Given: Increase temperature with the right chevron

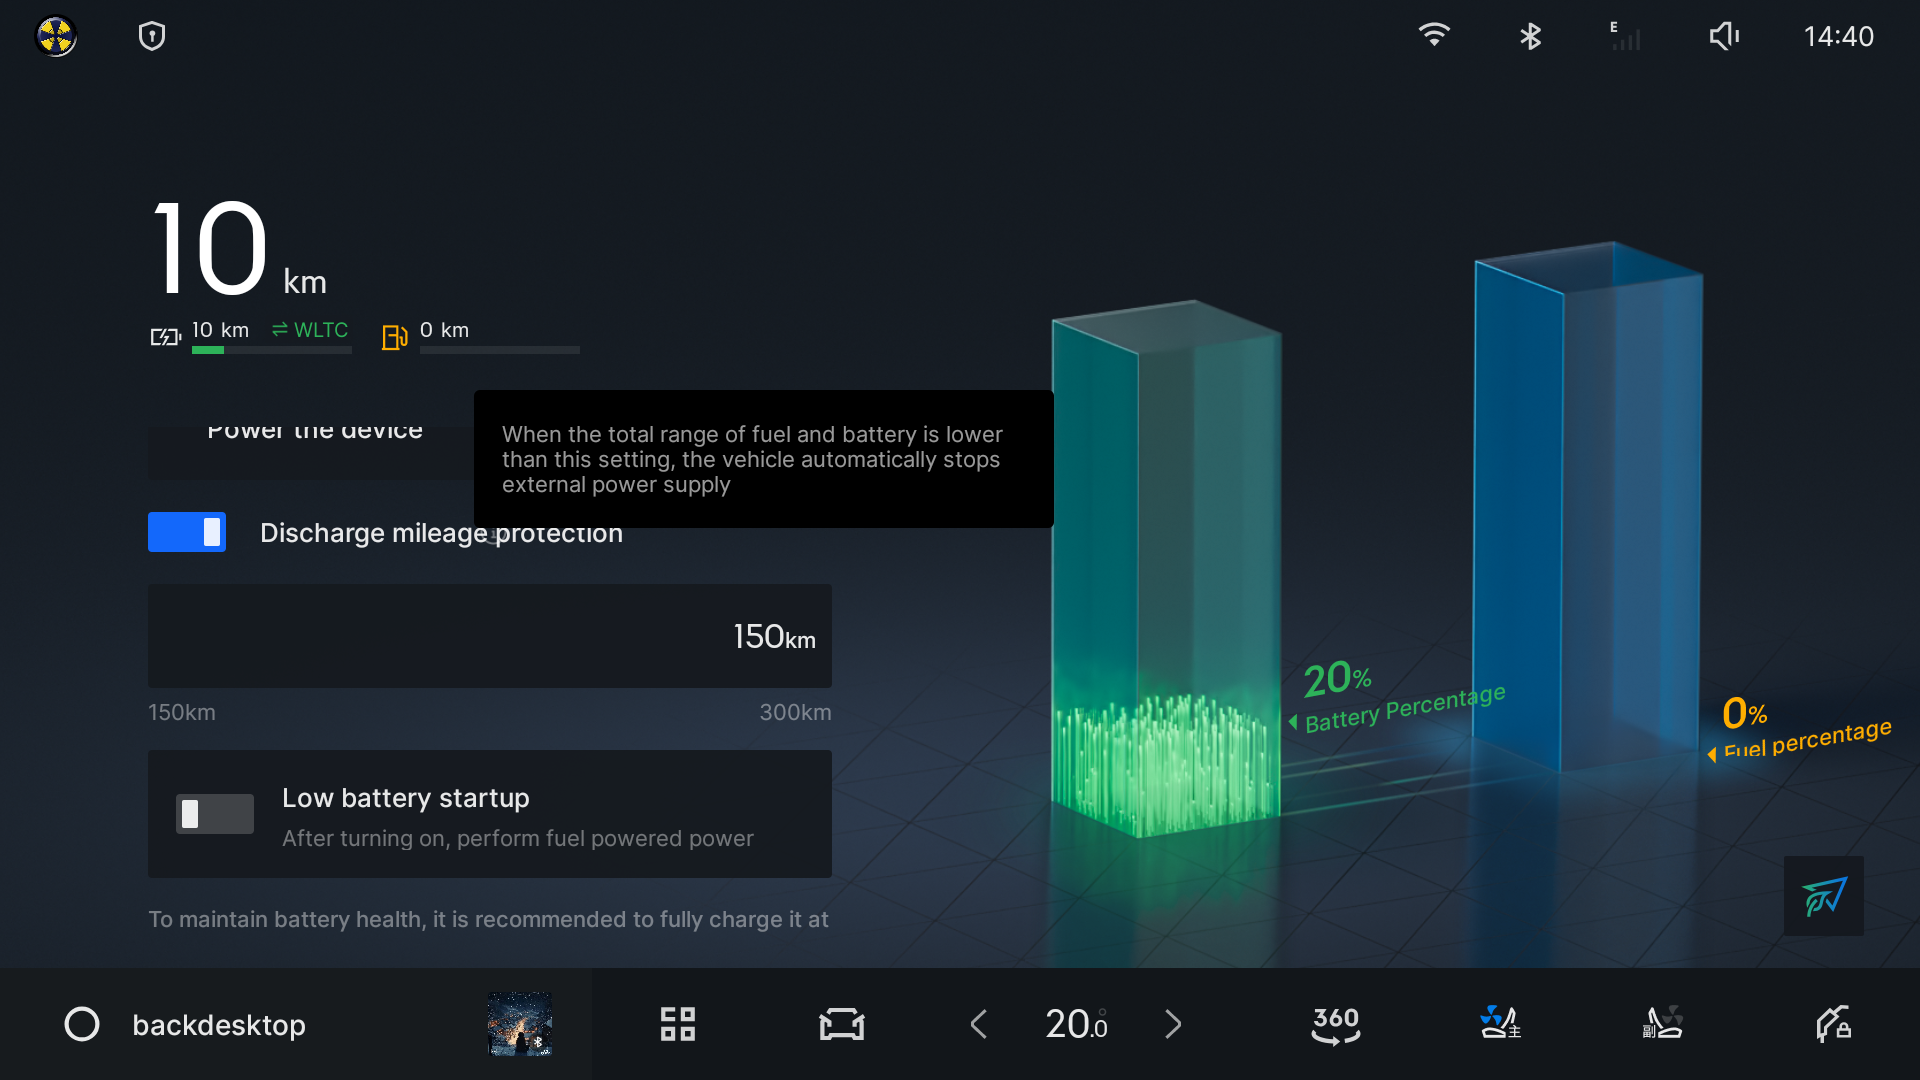Looking at the screenshot, I should [1173, 1024].
